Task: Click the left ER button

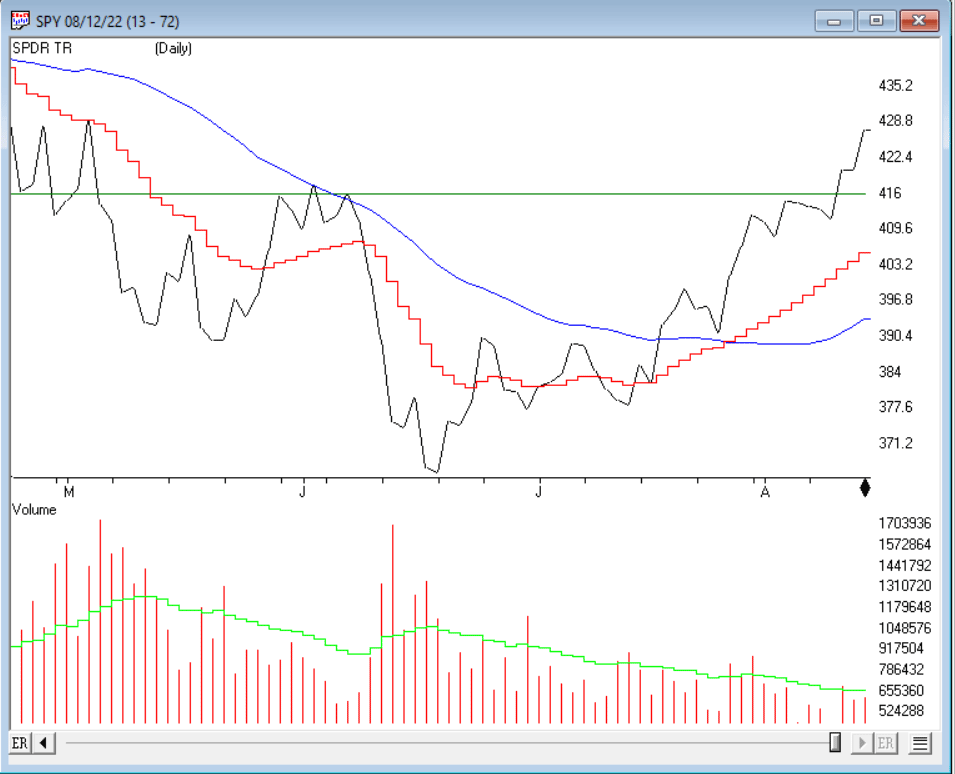Action: pos(19,743)
